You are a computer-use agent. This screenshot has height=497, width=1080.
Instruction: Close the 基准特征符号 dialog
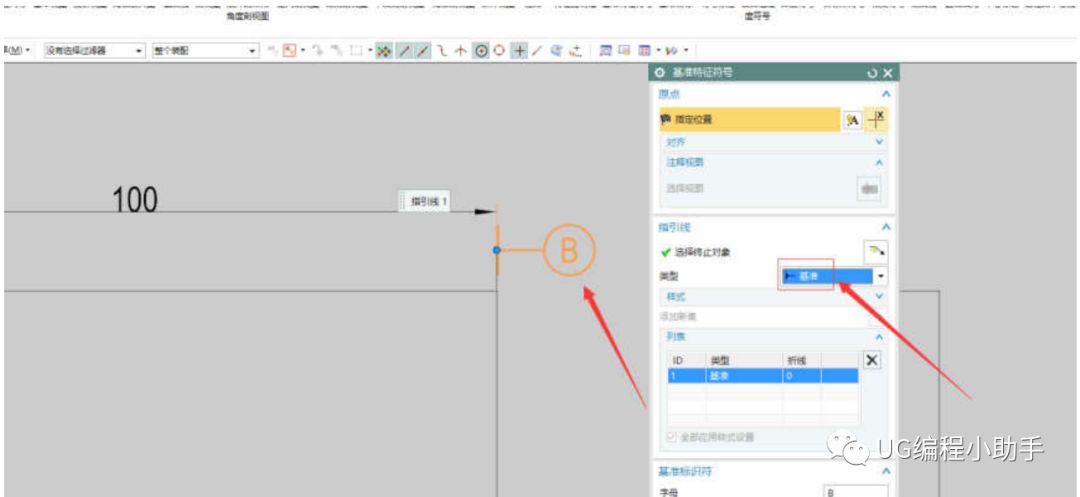[887, 73]
